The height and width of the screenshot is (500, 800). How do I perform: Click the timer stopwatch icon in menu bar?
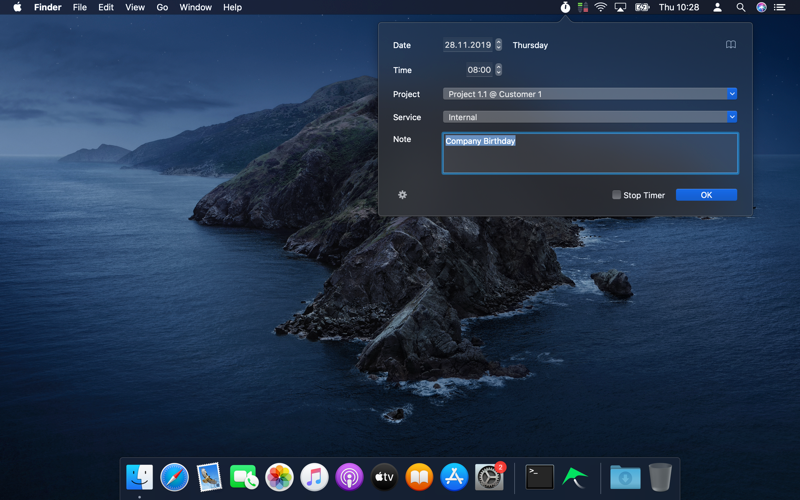point(565,7)
